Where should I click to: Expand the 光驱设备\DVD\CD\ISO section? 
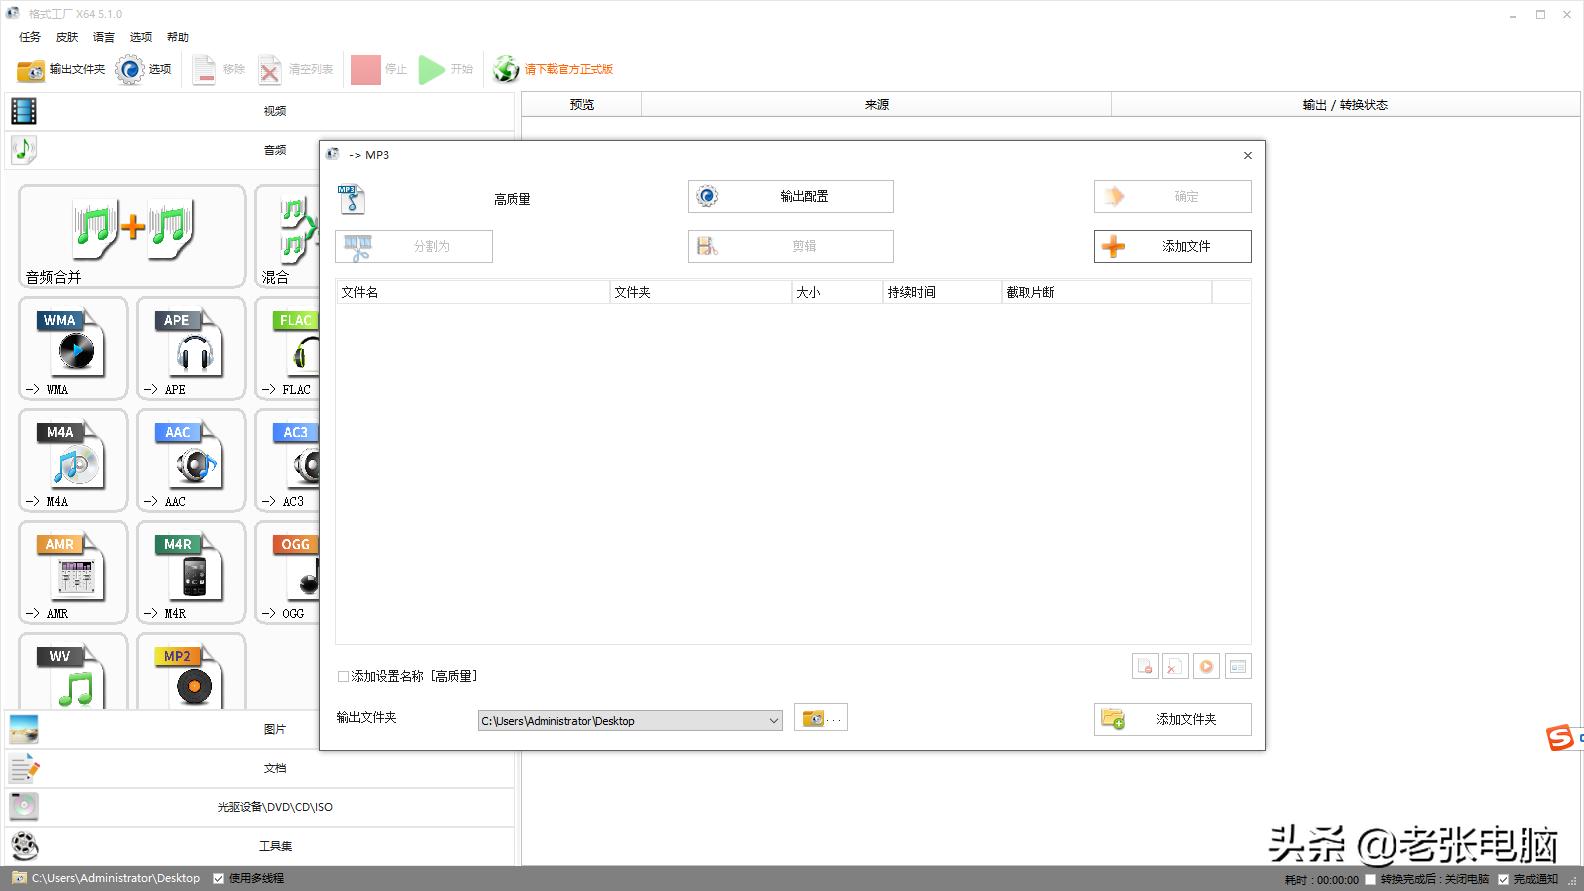coord(260,807)
